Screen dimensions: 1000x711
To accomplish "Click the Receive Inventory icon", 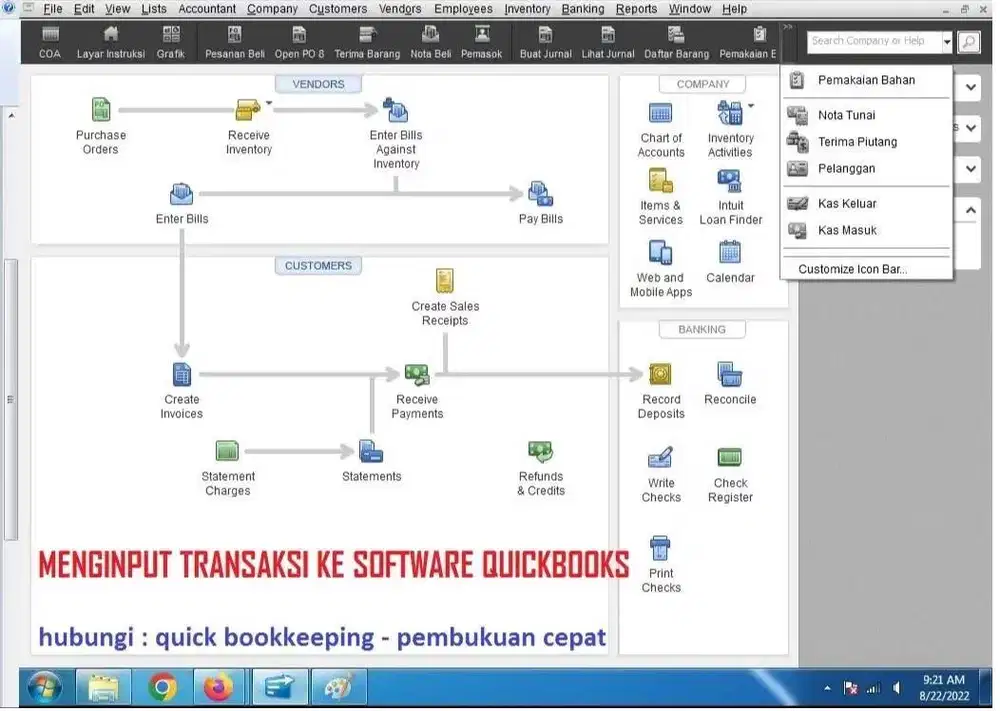I will click(247, 111).
